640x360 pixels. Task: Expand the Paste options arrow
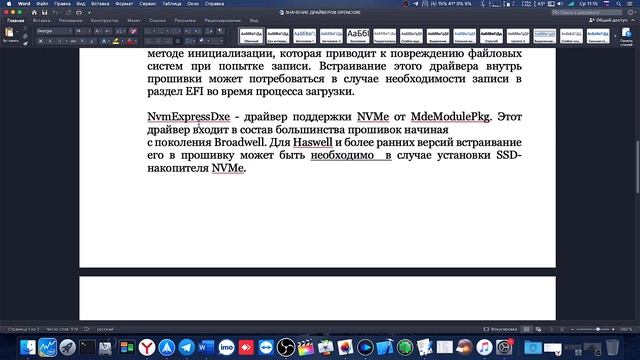tap(17, 32)
